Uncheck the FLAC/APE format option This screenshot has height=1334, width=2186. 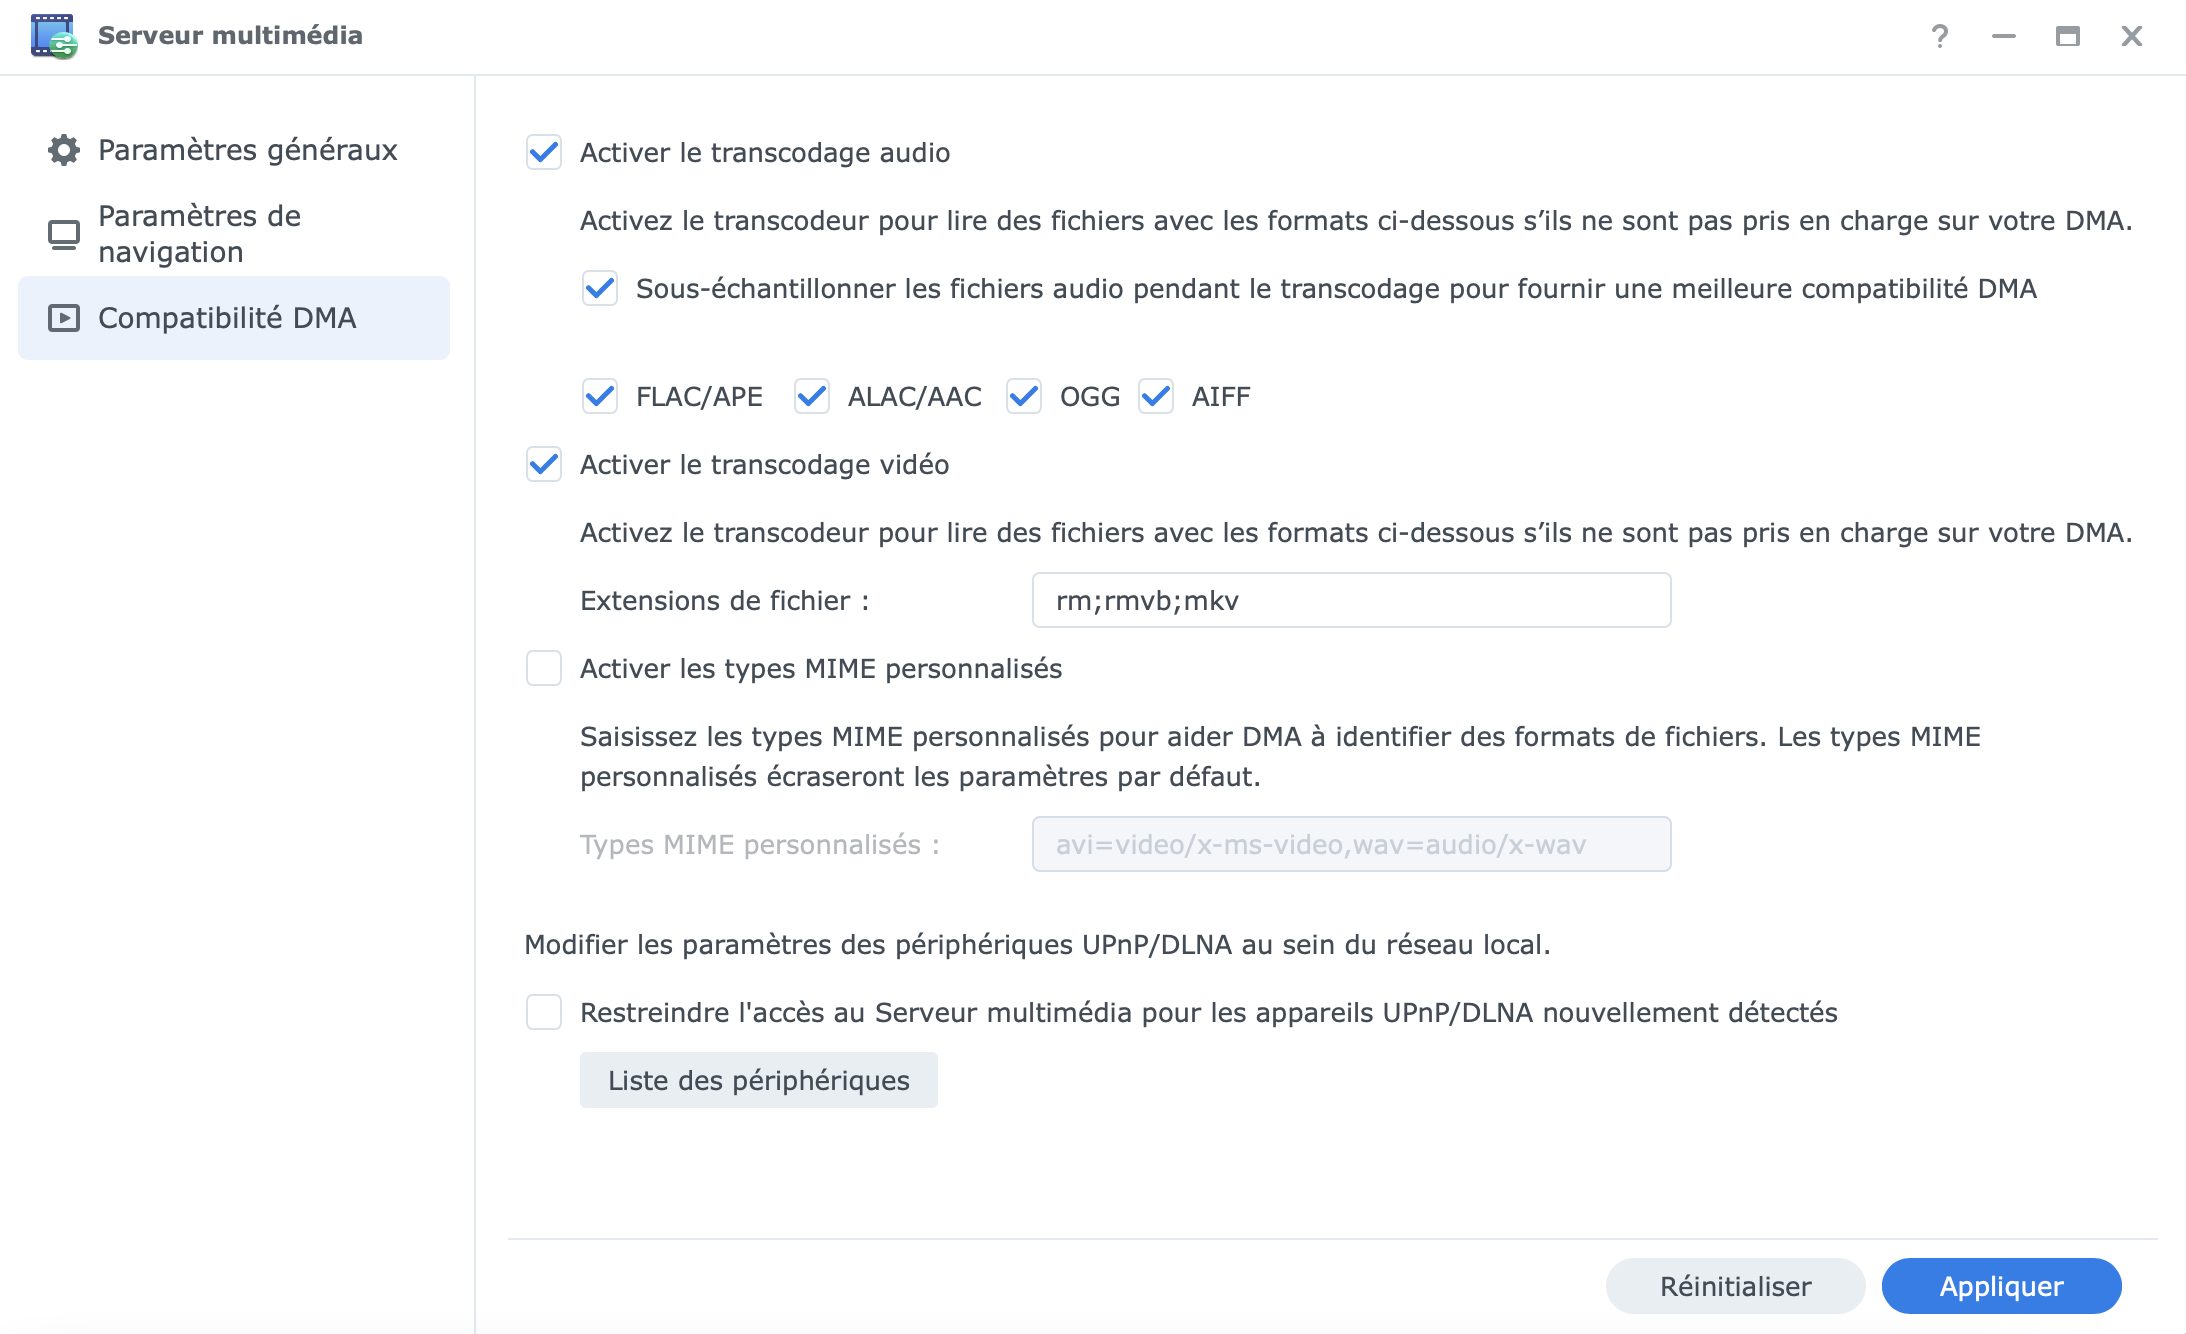pyautogui.click(x=600, y=396)
